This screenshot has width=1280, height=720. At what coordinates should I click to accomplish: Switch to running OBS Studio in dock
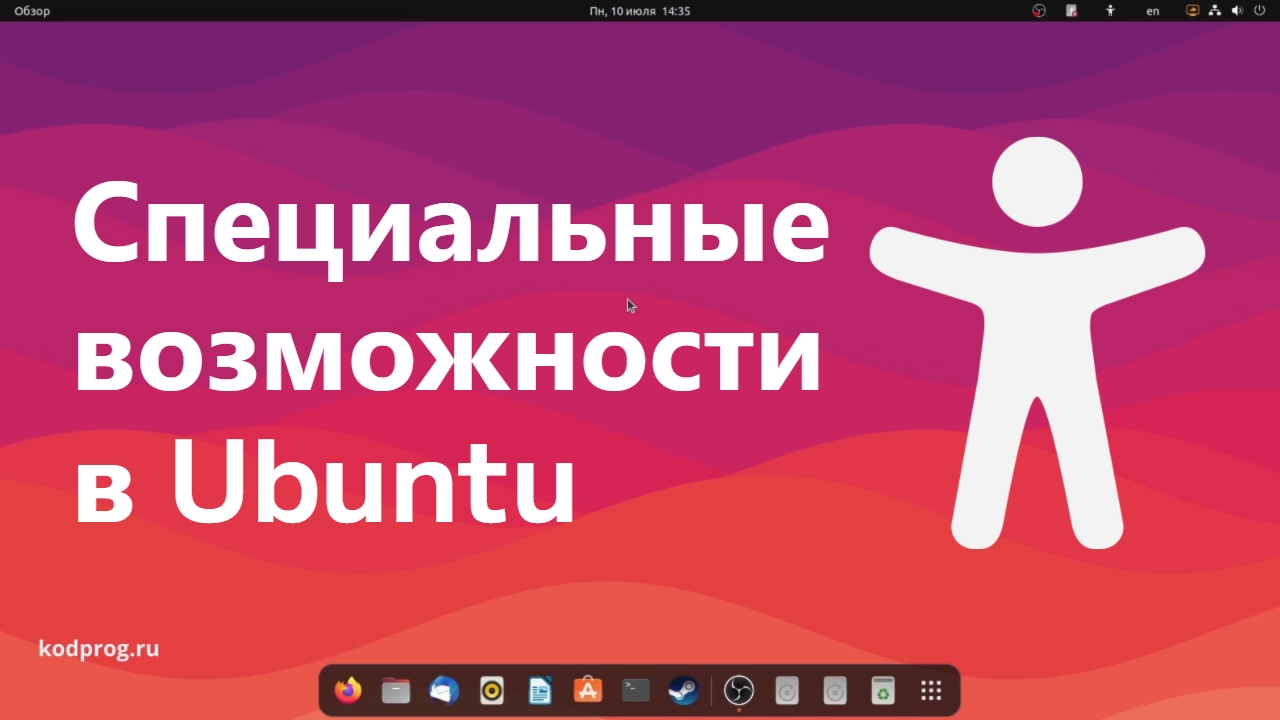[x=738, y=690]
